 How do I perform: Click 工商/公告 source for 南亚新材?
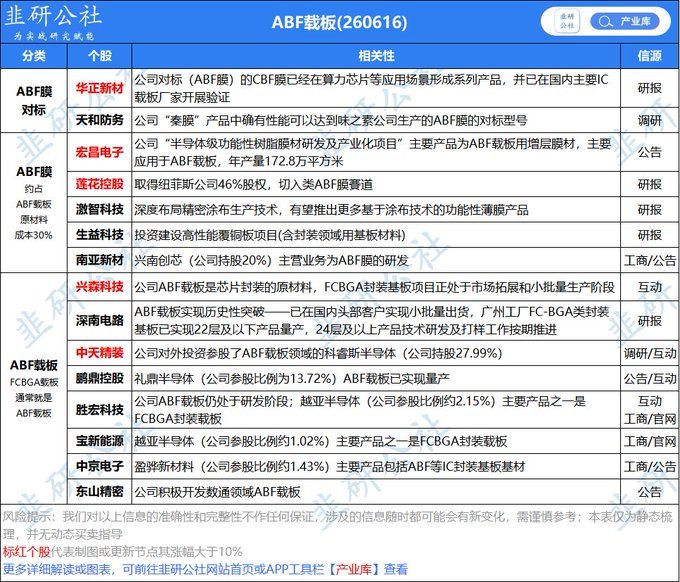tap(650, 260)
